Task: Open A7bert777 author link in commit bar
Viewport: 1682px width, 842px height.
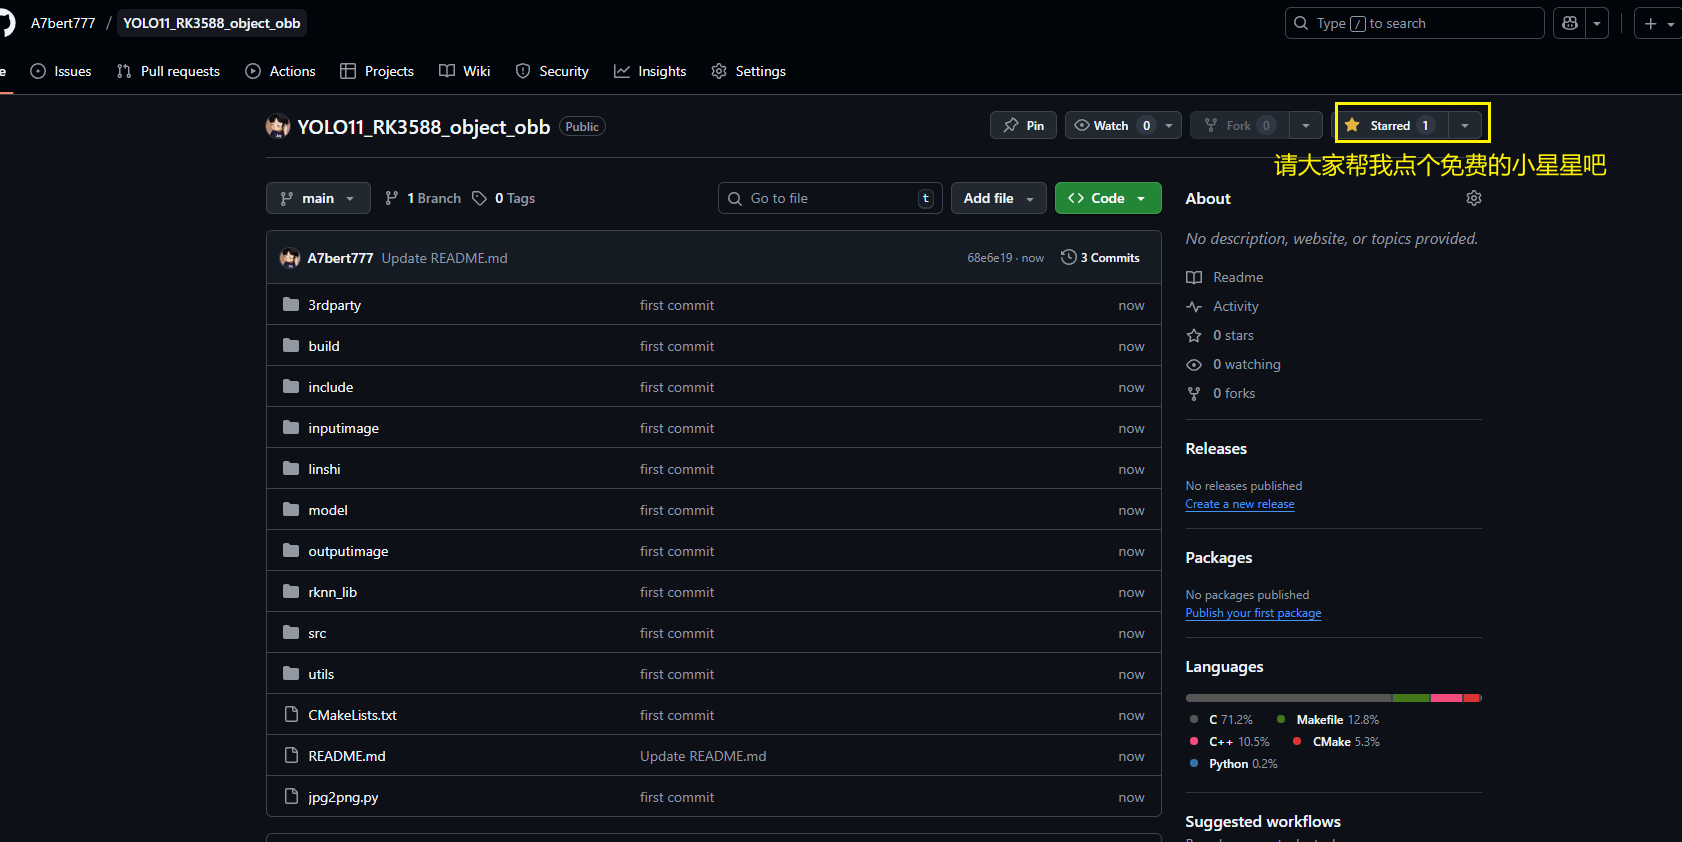Action: click(340, 258)
